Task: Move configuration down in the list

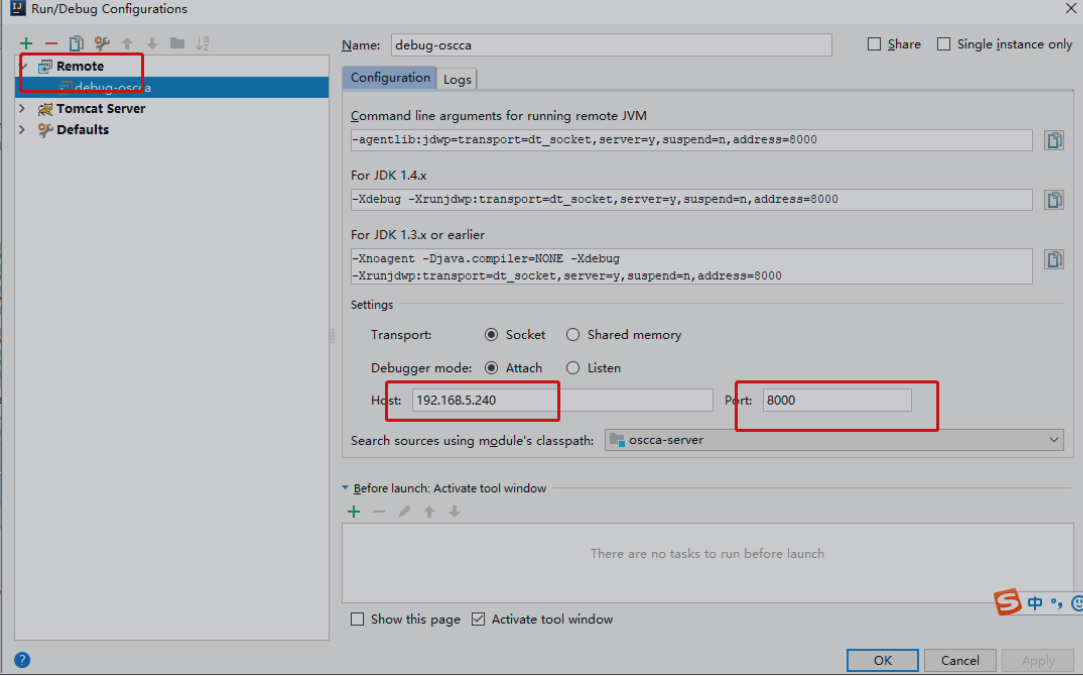Action: (x=152, y=44)
